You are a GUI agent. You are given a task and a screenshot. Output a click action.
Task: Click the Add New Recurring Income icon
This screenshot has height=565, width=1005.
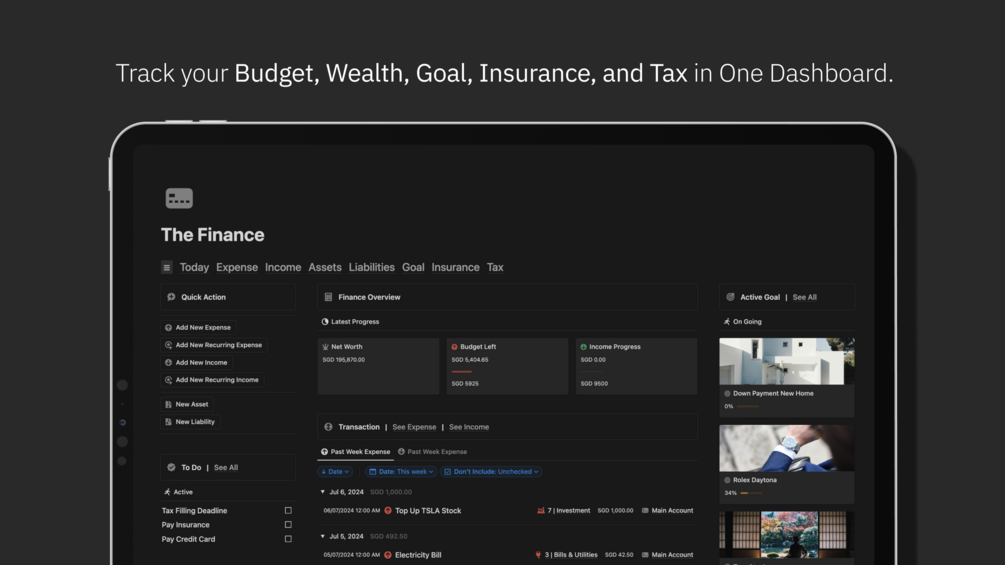pyautogui.click(x=168, y=380)
